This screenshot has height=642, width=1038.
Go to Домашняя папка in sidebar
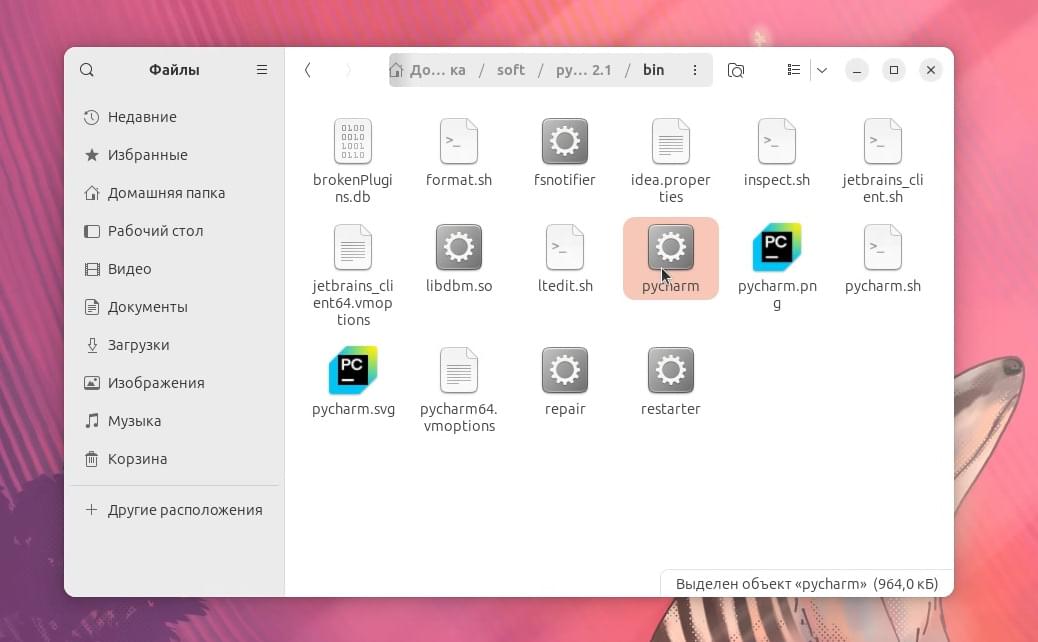[x=174, y=193]
